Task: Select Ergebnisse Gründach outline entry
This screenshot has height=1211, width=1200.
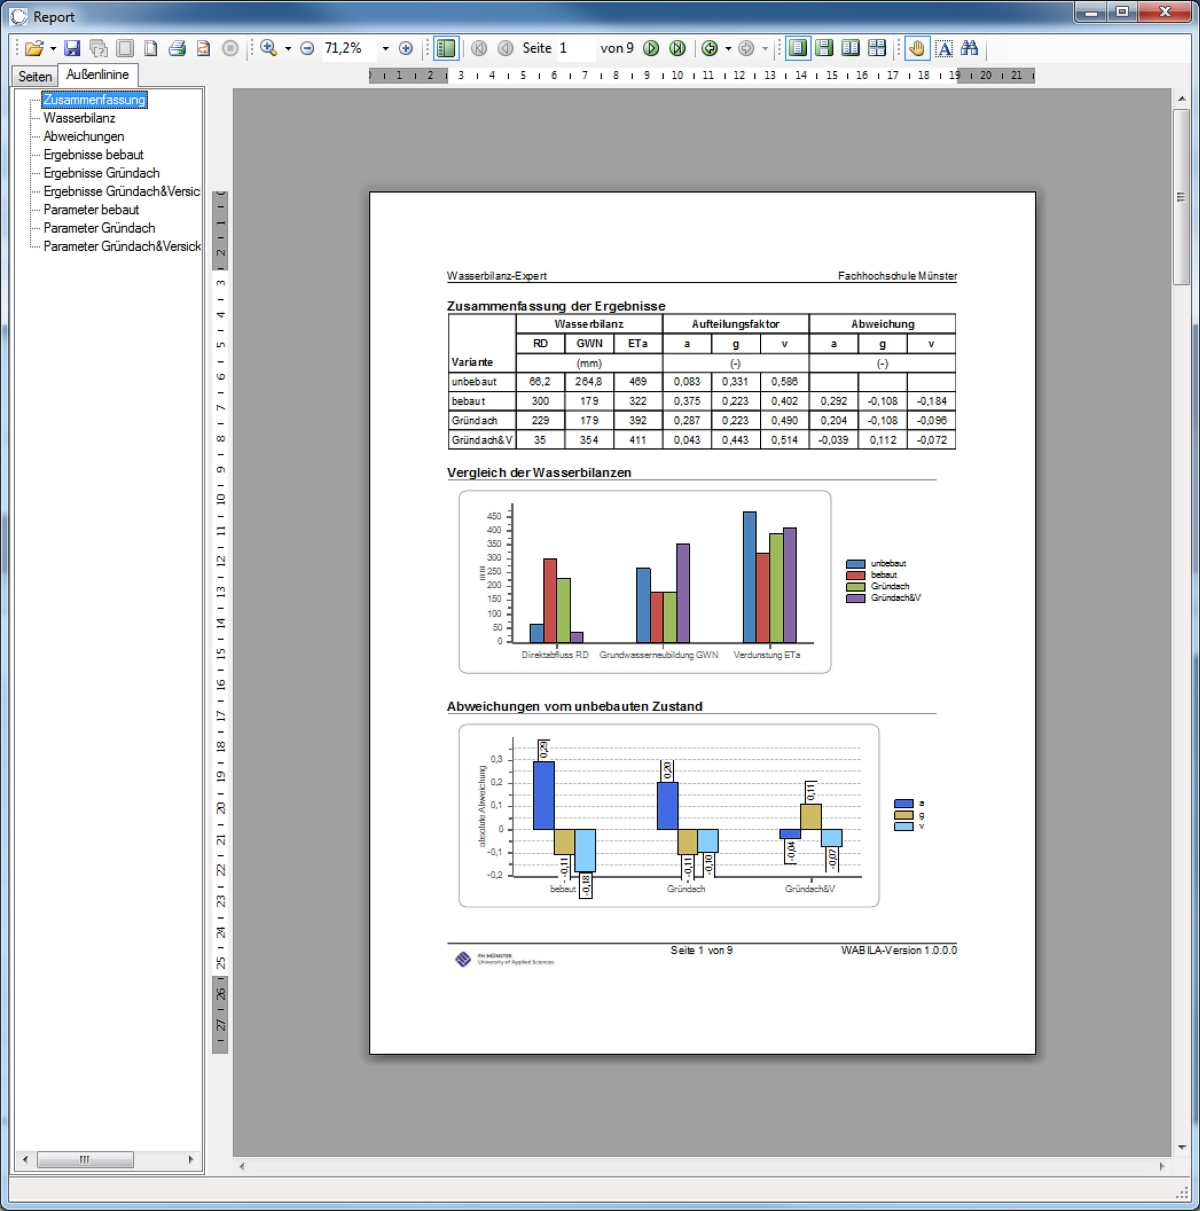Action: pos(101,173)
